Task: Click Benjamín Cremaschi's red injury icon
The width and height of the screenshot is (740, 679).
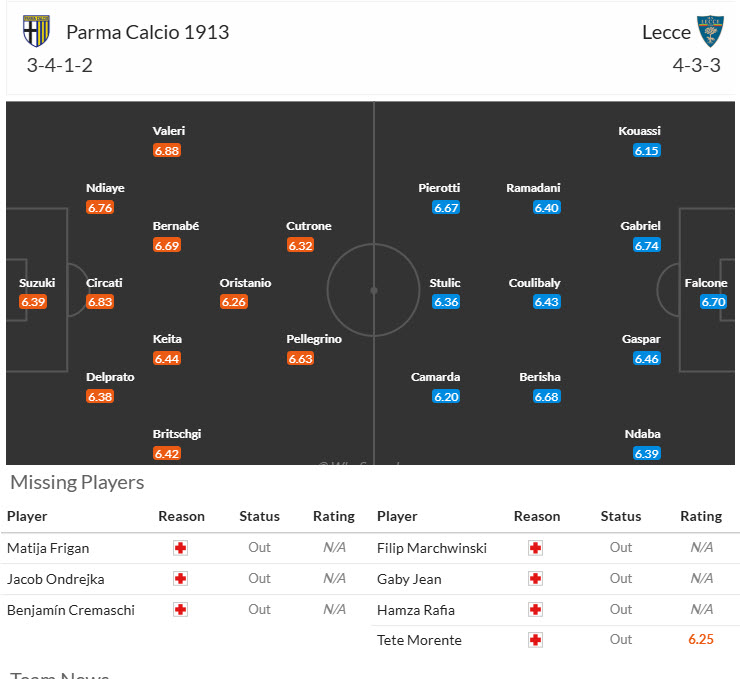Action: (181, 609)
